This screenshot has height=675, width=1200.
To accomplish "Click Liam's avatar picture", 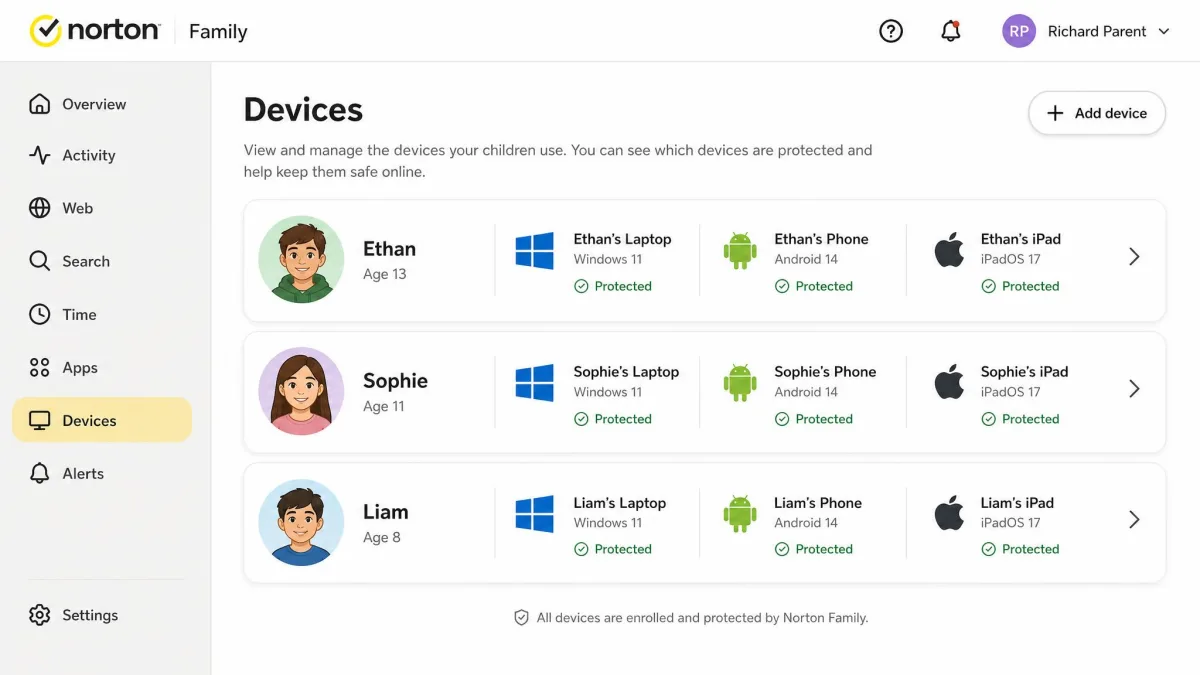I will point(301,523).
